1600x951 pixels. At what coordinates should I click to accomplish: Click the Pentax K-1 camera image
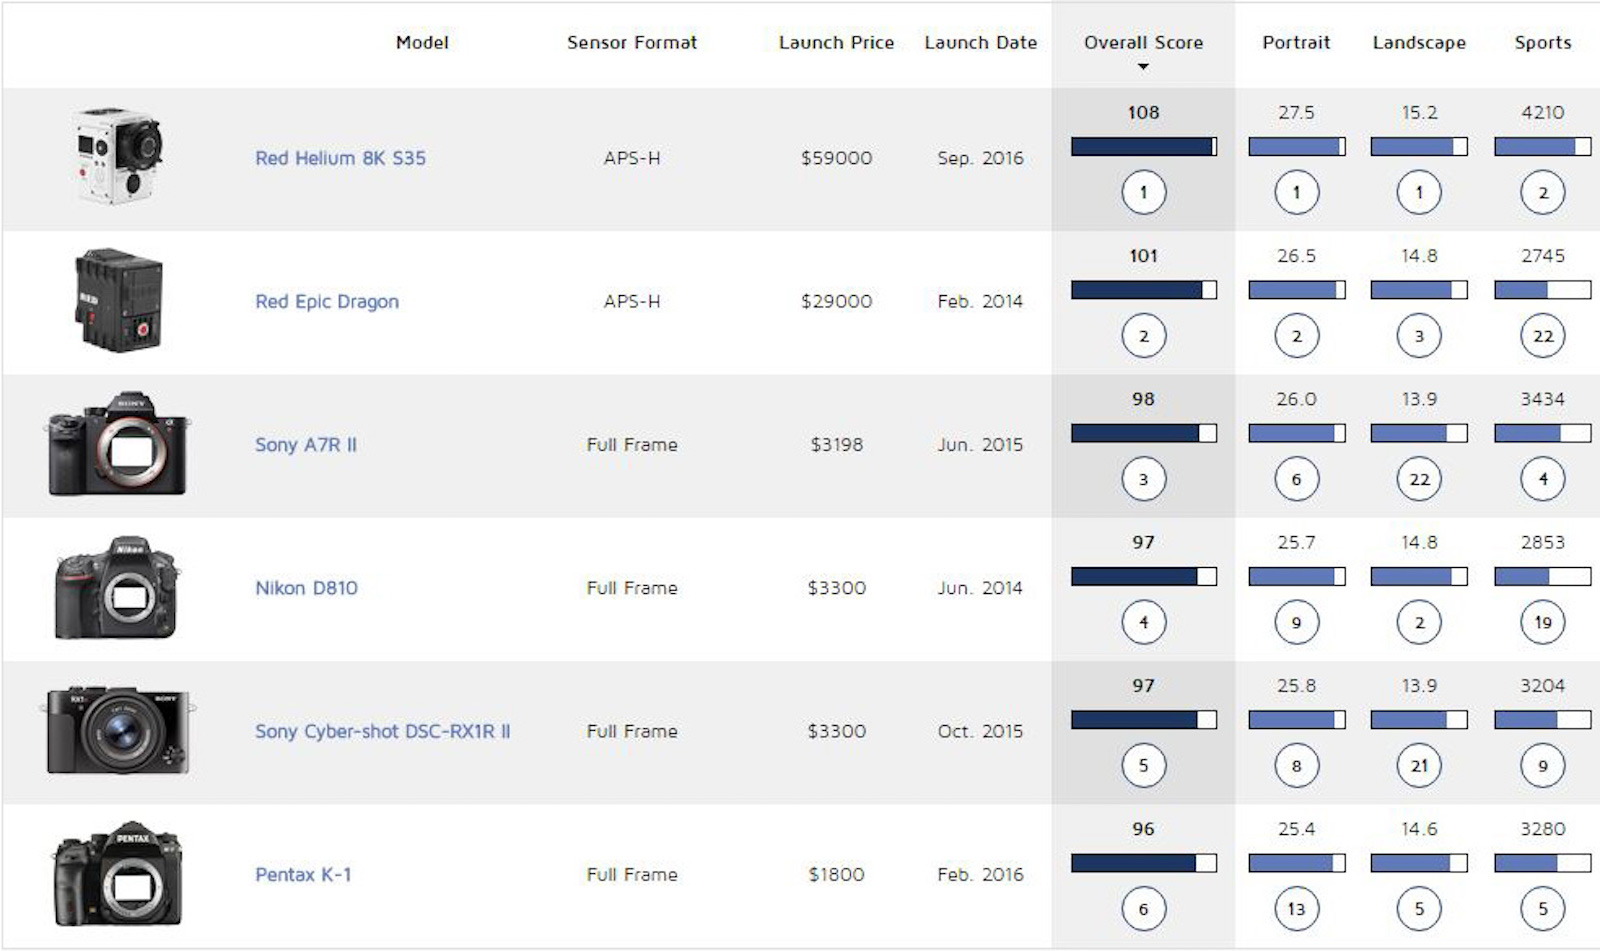pos(117,874)
